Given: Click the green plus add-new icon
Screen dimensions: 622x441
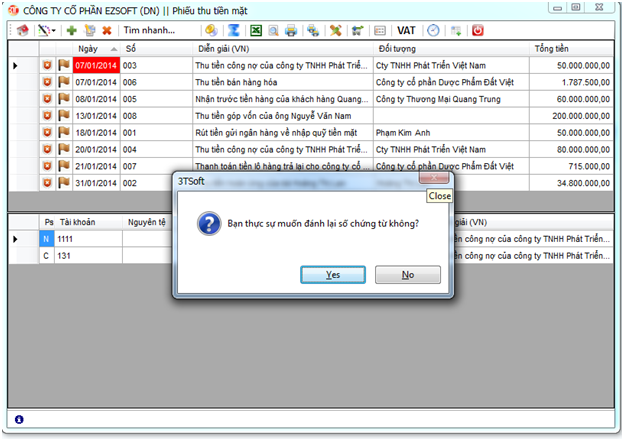Looking at the screenshot, I should (71, 31).
